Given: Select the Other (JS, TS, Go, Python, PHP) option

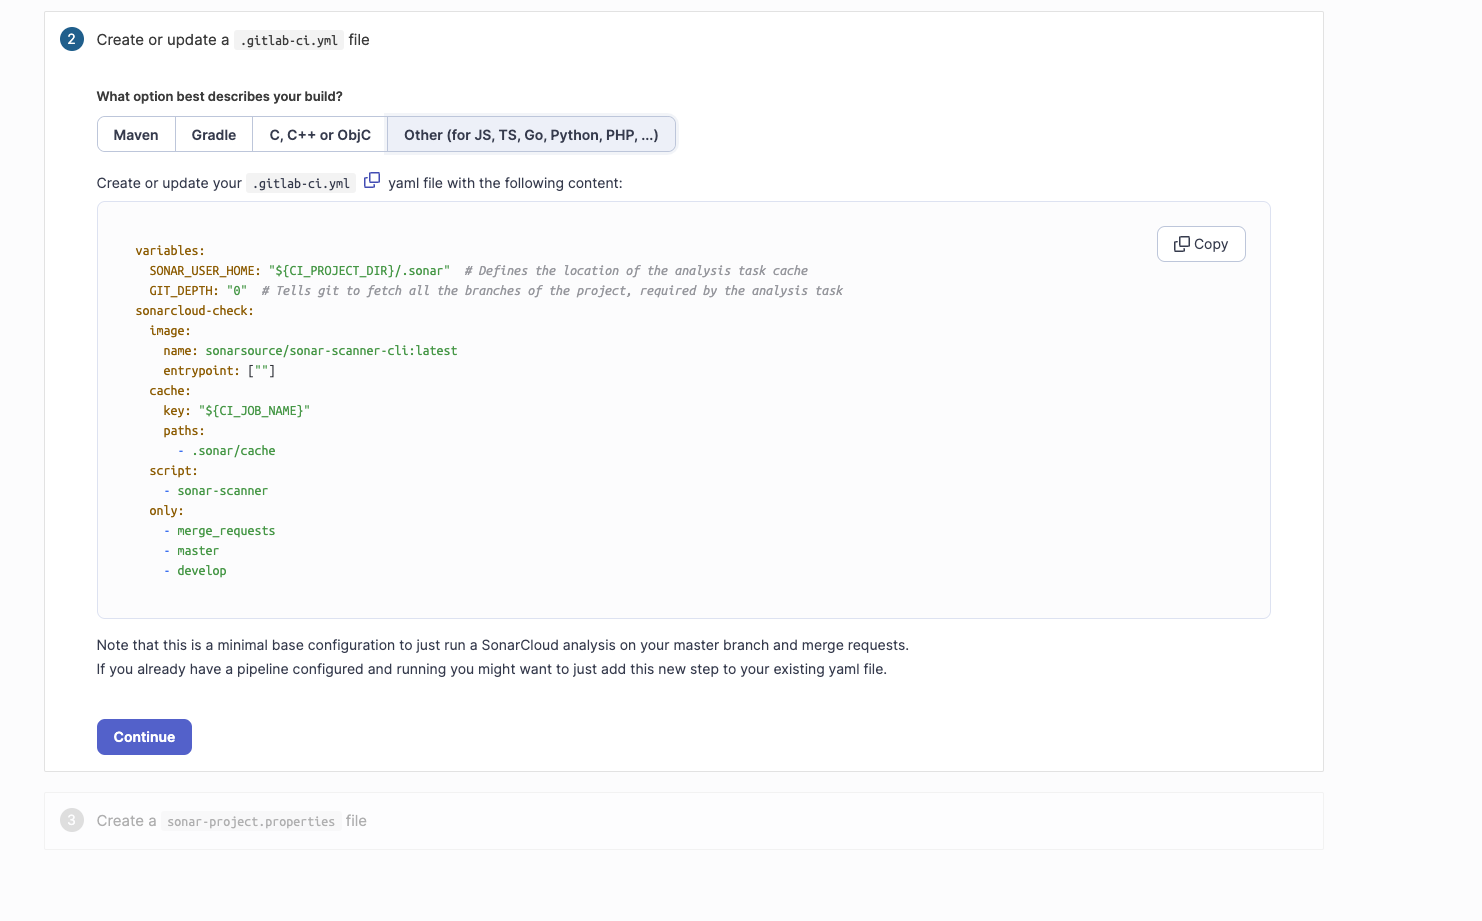Looking at the screenshot, I should coord(531,135).
